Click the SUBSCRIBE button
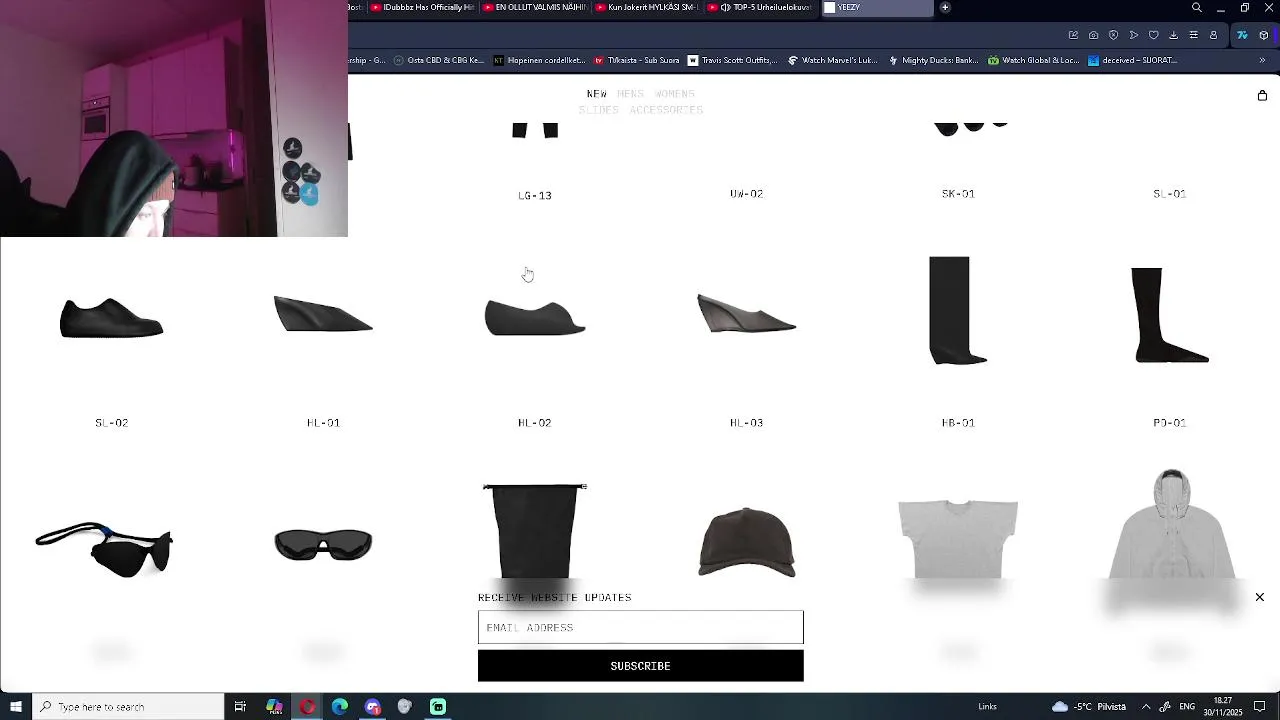 640,666
